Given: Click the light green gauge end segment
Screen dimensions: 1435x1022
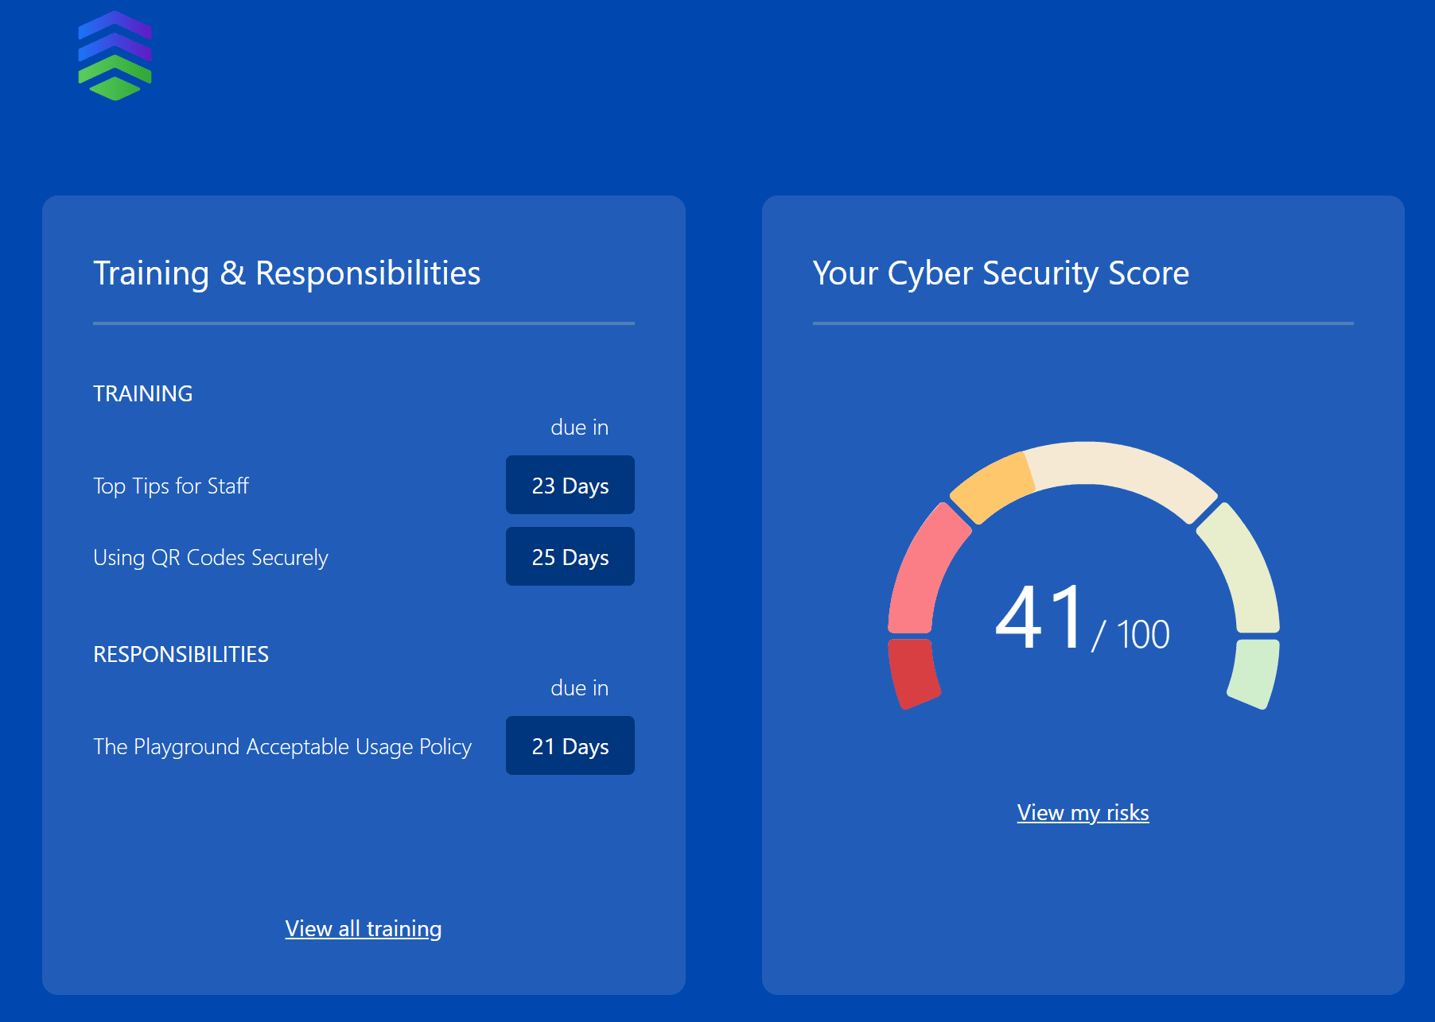Looking at the screenshot, I should 1254,673.
